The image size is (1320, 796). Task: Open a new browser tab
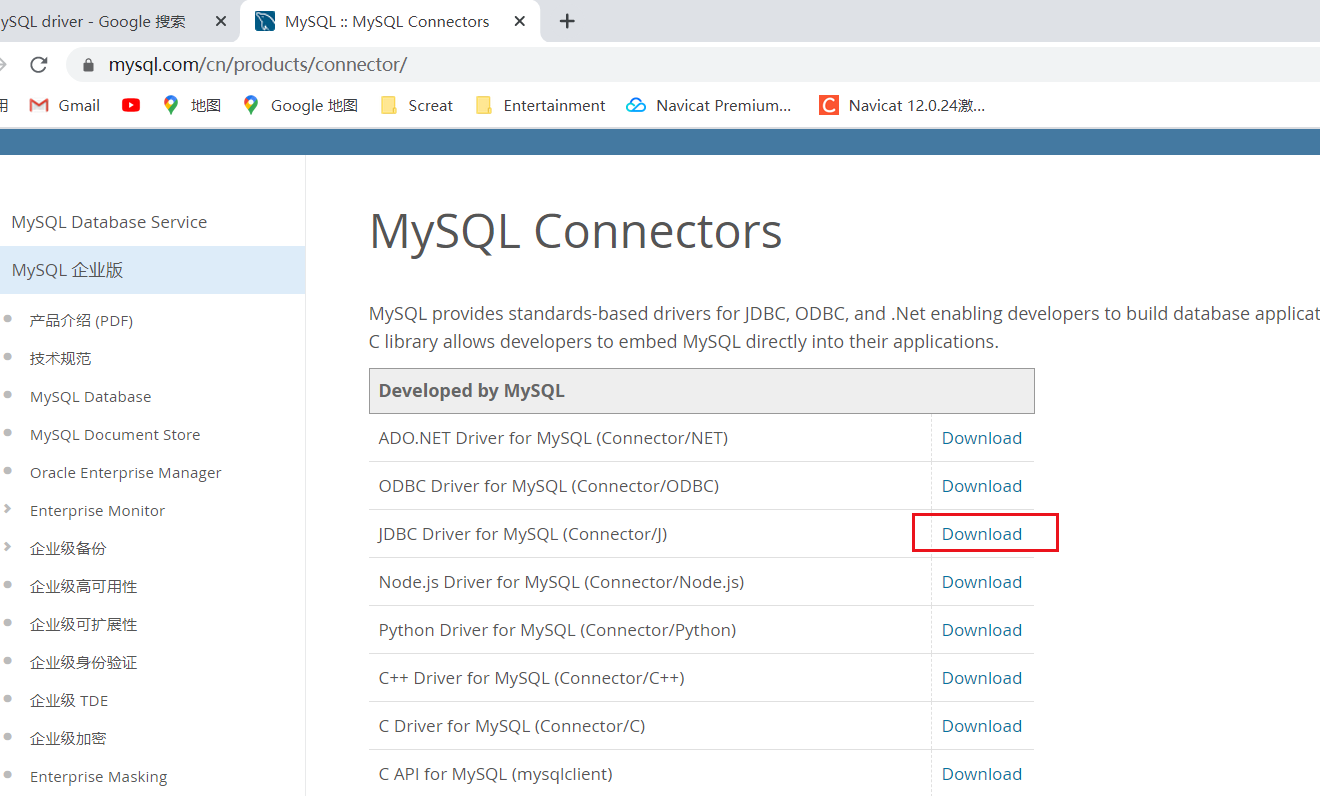566,20
